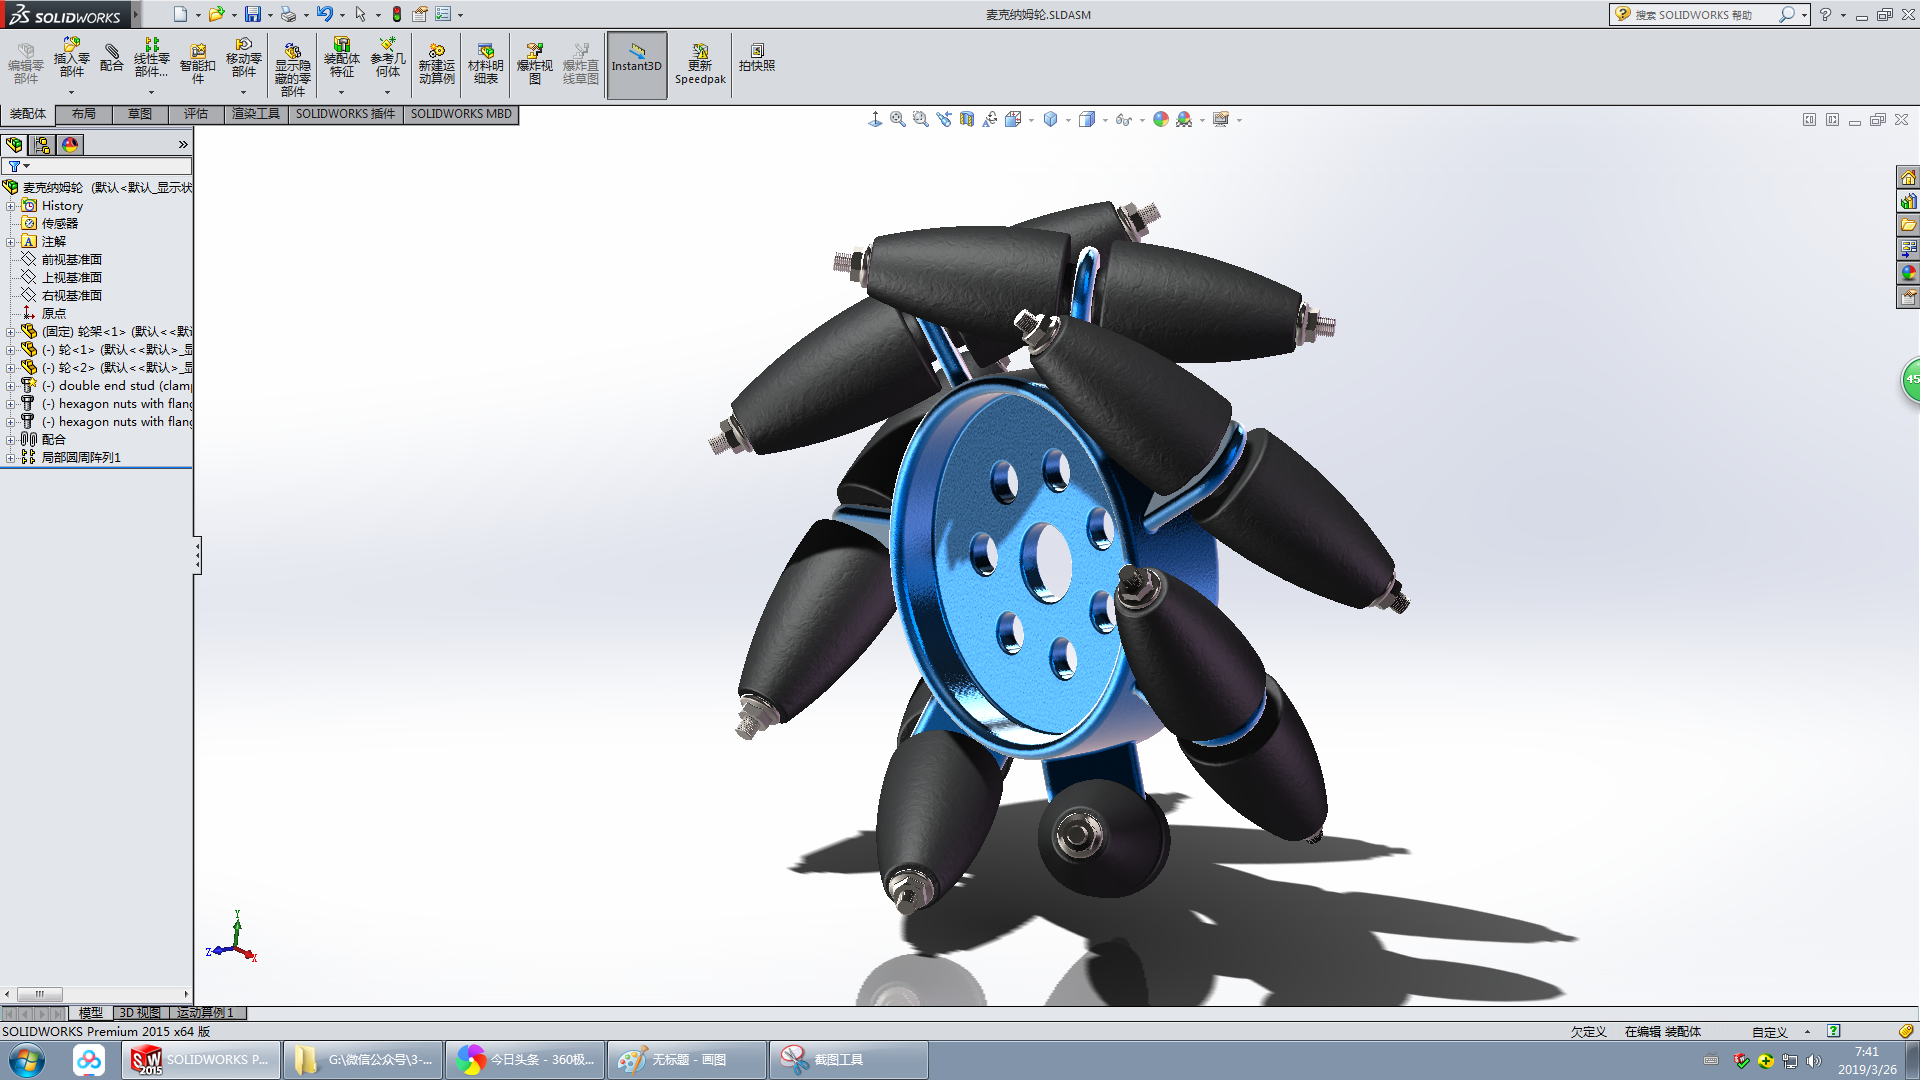Switch to the SOLIDWORKS MBD tab
Viewport: 1920px width, 1080px height.
click(x=461, y=114)
